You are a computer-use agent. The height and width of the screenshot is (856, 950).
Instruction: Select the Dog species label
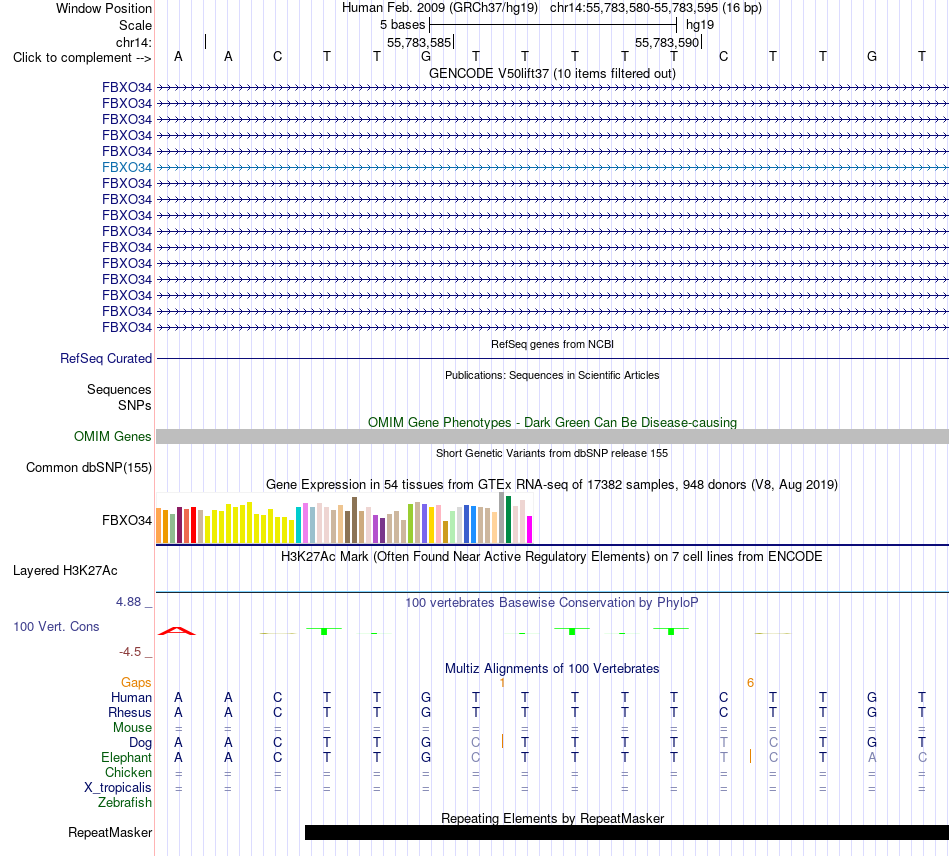[x=140, y=742]
